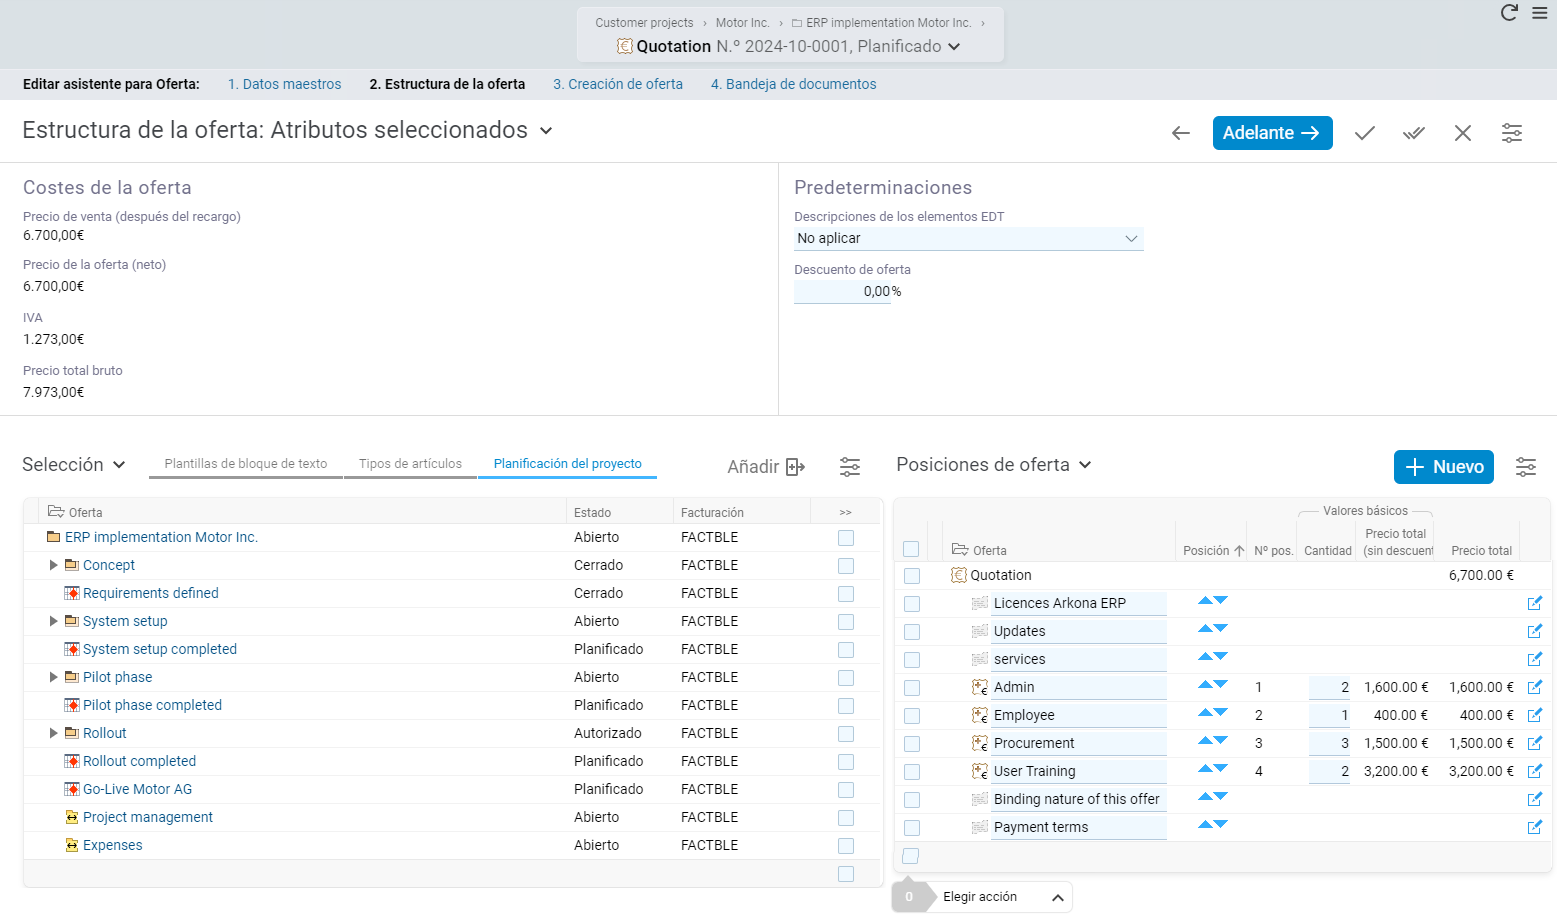Open settings sliders next to the X
Screen dimensions: 1557x921
[1512, 133]
